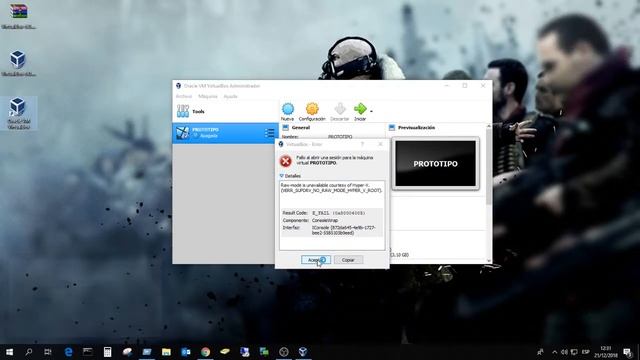640x360 pixels.
Task: Open the dropdown arrow beside Iniciar
Action: point(371,111)
